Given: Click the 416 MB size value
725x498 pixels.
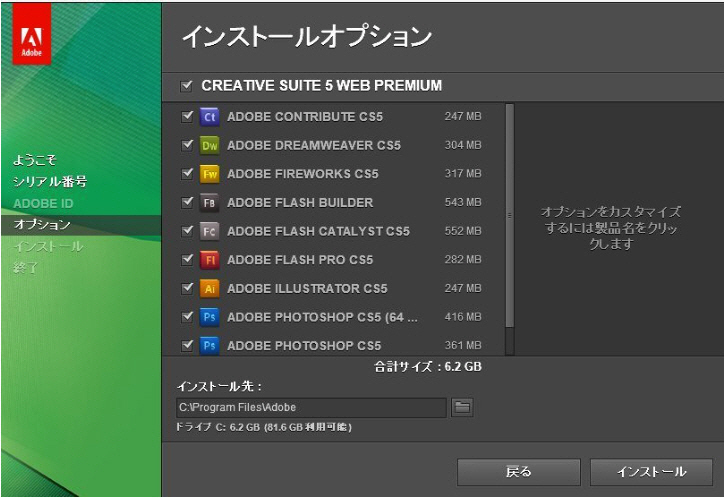Looking at the screenshot, I should click(x=463, y=317).
